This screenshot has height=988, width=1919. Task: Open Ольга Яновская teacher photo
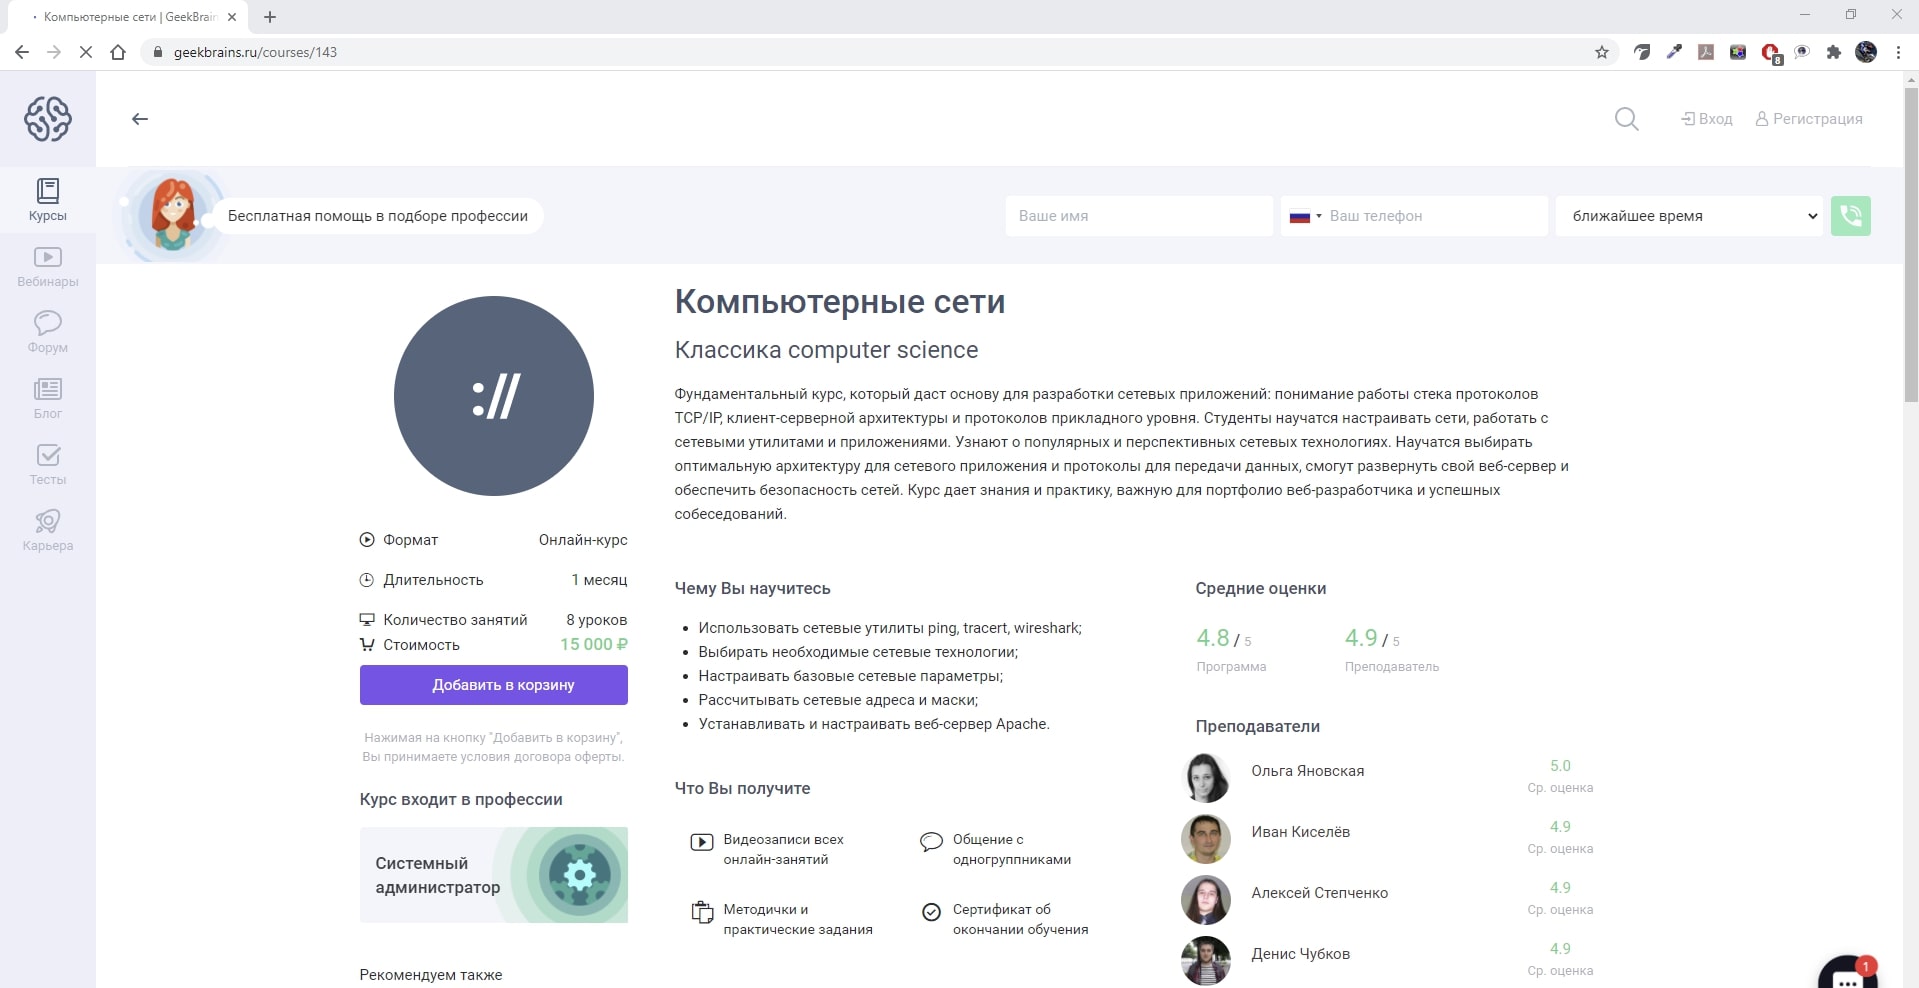1206,778
